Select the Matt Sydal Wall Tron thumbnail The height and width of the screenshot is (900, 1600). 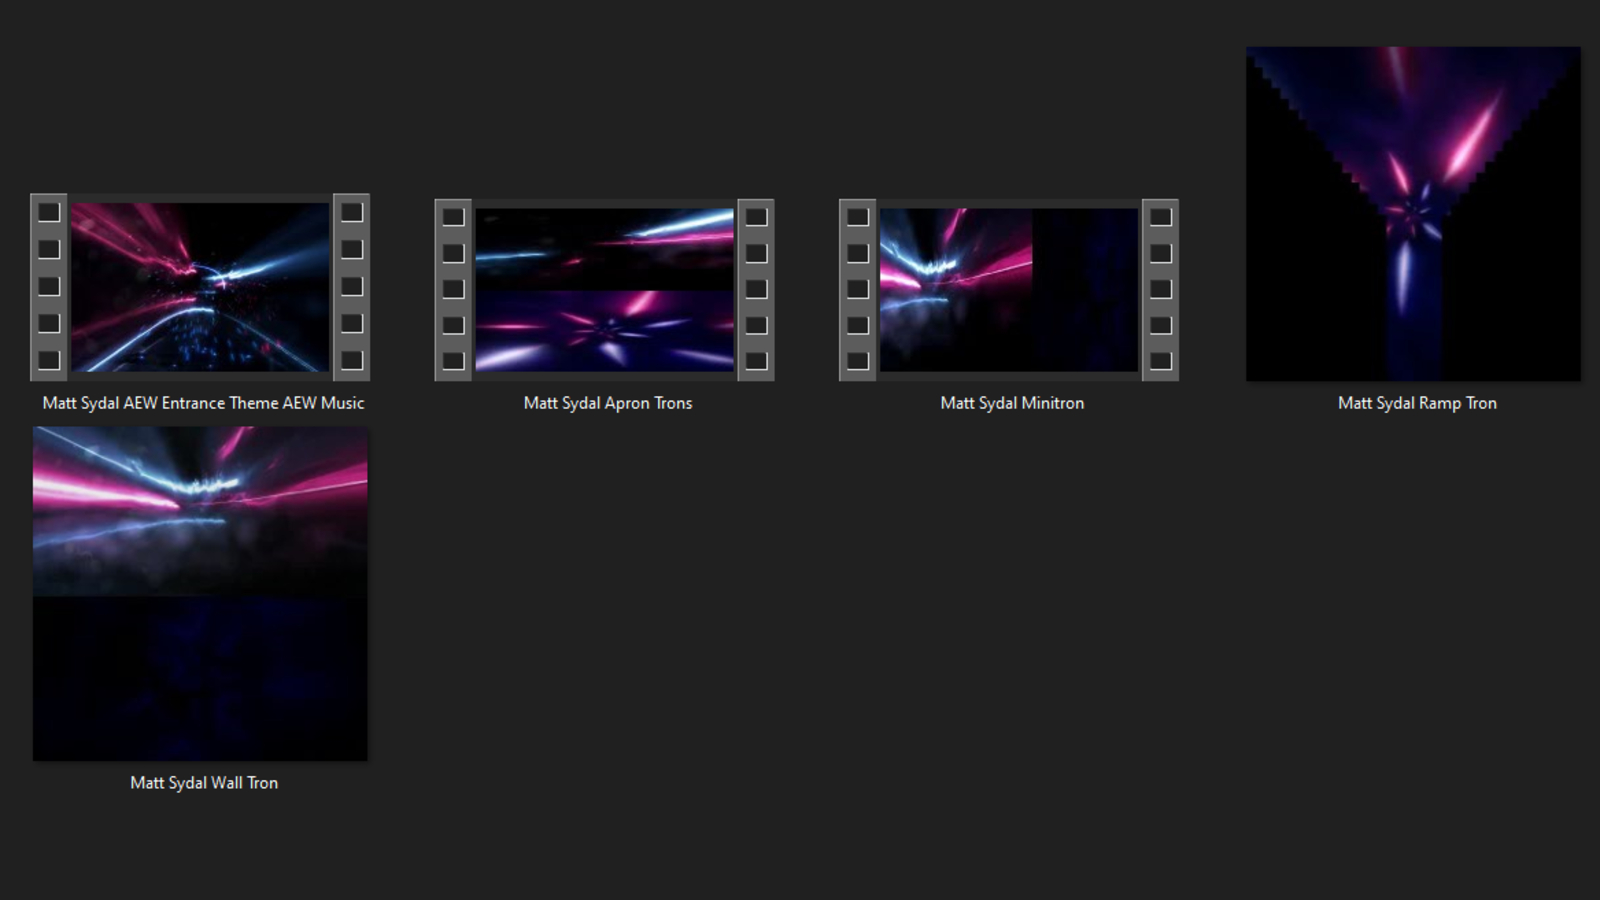click(200, 594)
